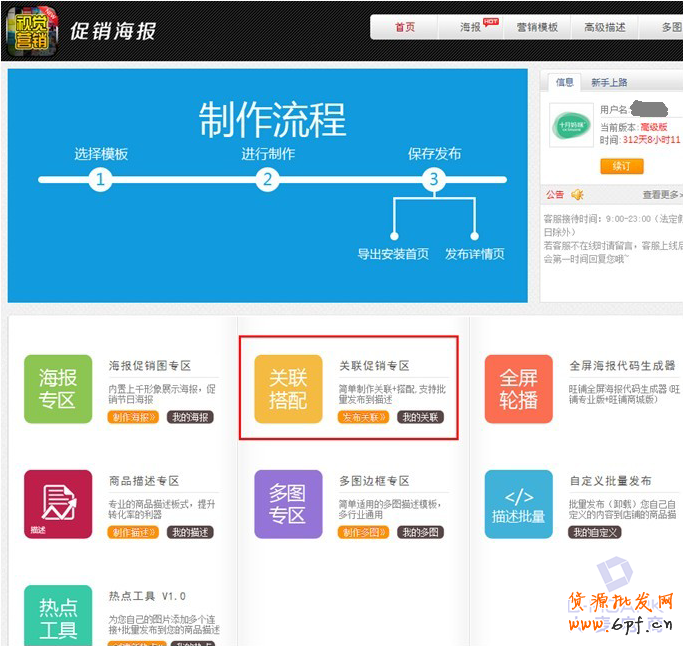Image resolution: width=683 pixels, height=646 pixels.
Task: Open the red 全屏轮播 tile icon
Action: coord(519,389)
